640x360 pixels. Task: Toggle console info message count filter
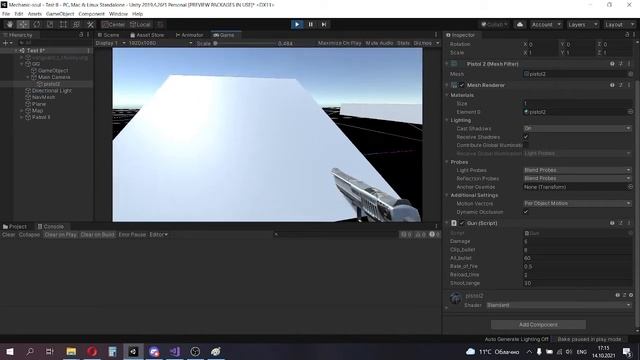(406, 234)
